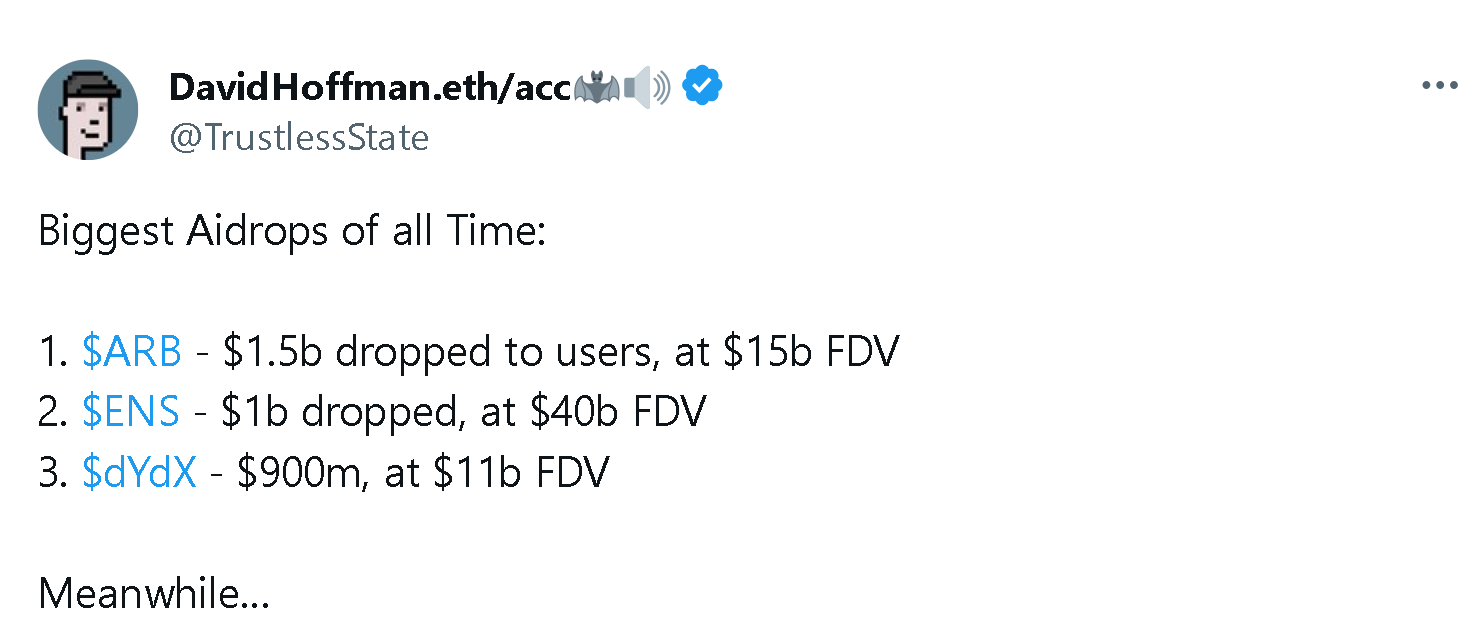Open the tweet's three-dot More menu

[x=1439, y=86]
